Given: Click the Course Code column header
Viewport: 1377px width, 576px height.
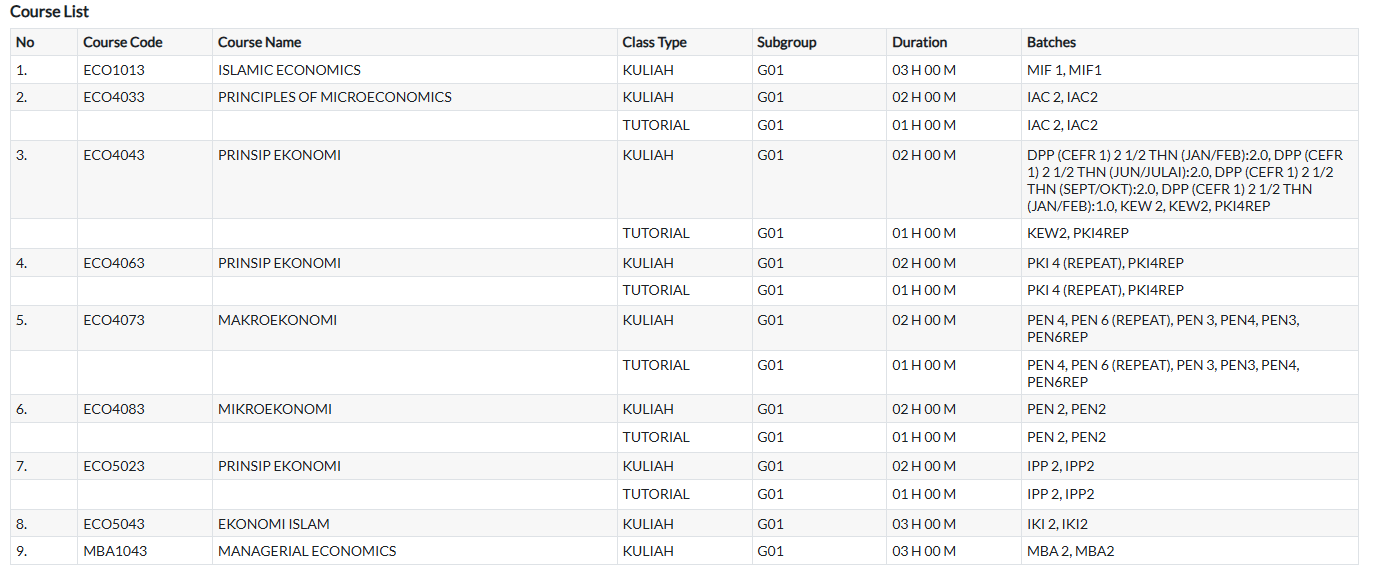Looking at the screenshot, I should (122, 42).
